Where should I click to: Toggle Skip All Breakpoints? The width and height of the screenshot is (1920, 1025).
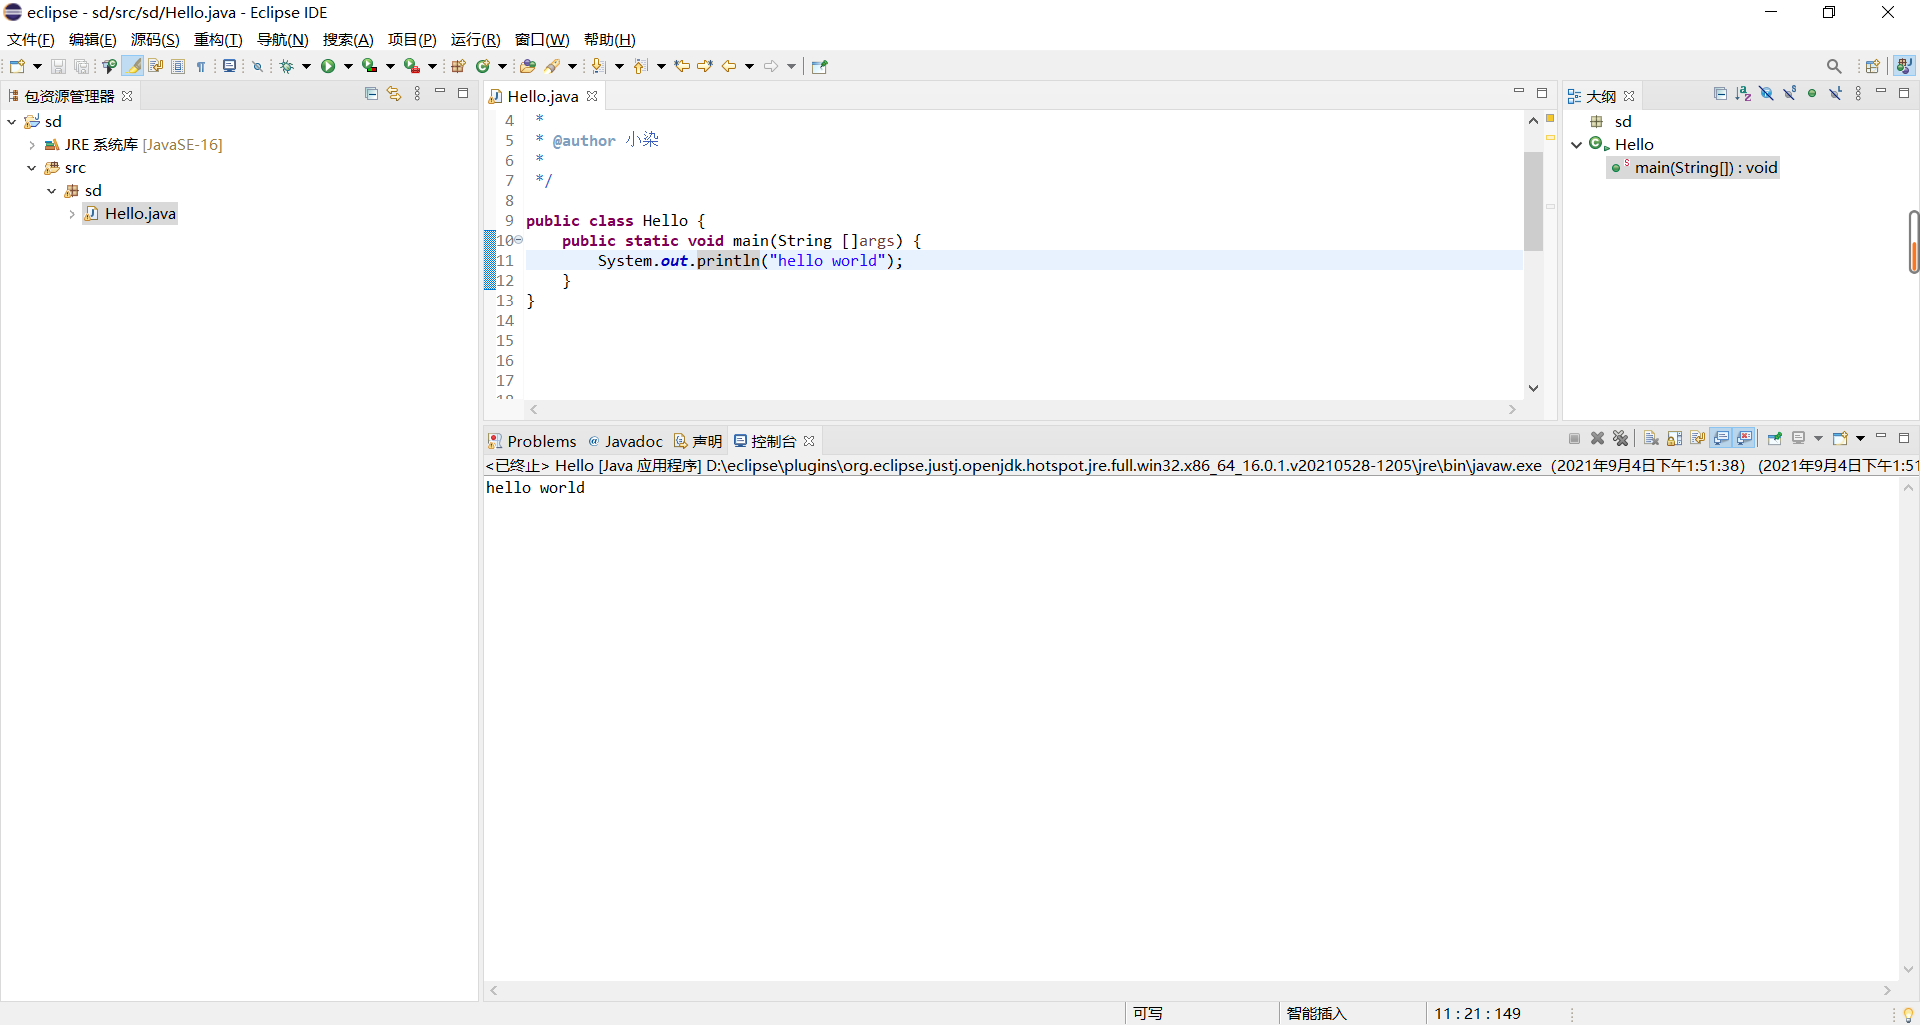click(x=257, y=66)
